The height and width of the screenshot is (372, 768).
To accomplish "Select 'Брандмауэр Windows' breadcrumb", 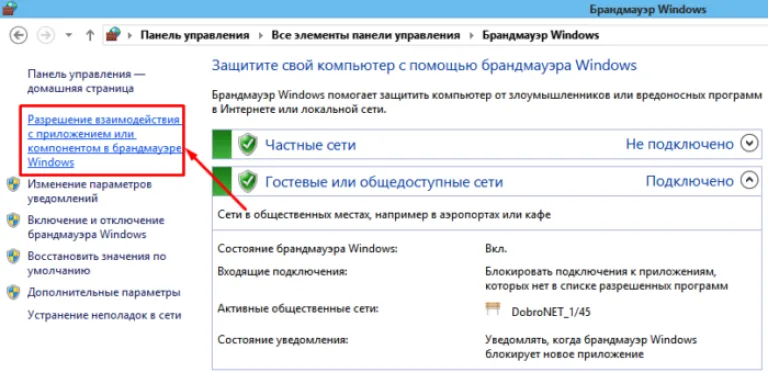I will coord(541,35).
